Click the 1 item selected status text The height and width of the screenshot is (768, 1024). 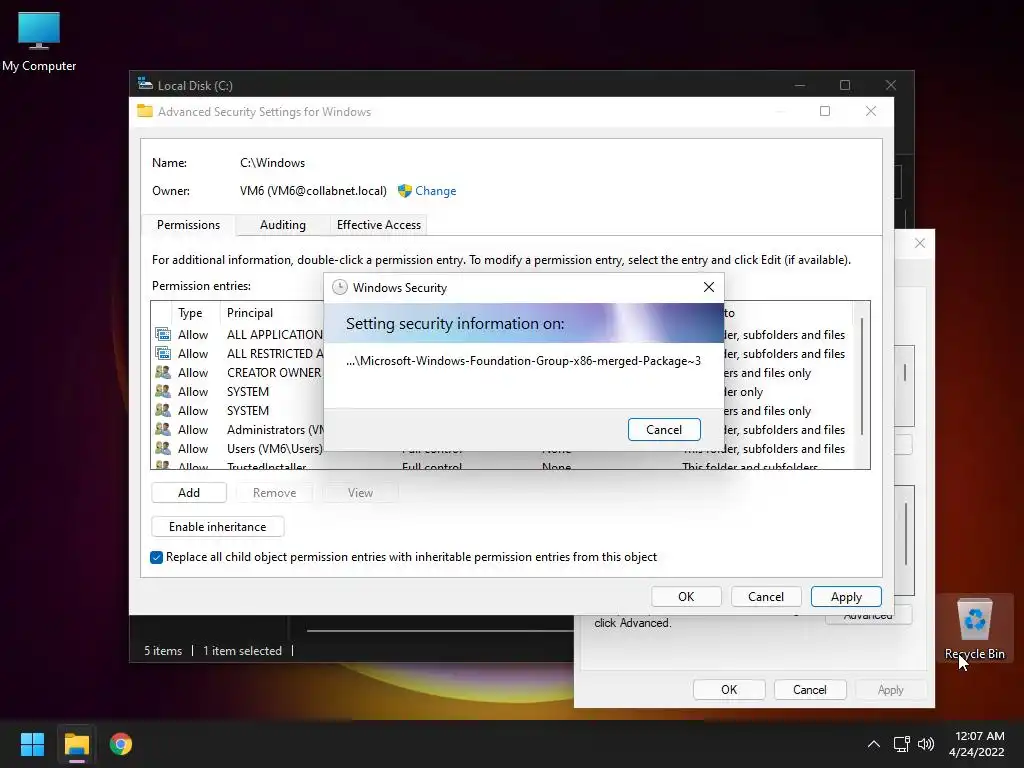[242, 650]
